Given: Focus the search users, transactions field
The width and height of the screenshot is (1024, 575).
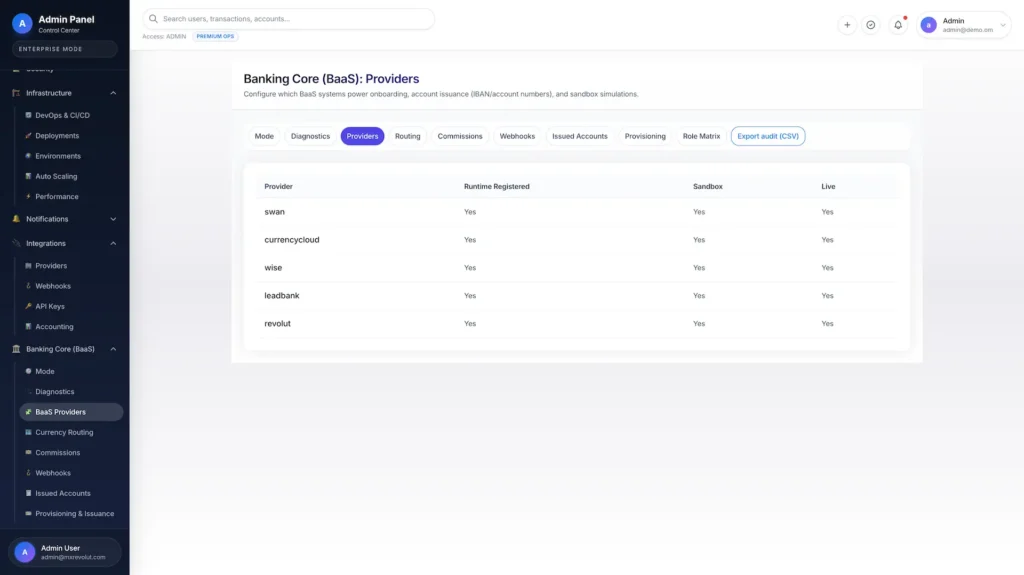Looking at the screenshot, I should pyautogui.click(x=289, y=19).
